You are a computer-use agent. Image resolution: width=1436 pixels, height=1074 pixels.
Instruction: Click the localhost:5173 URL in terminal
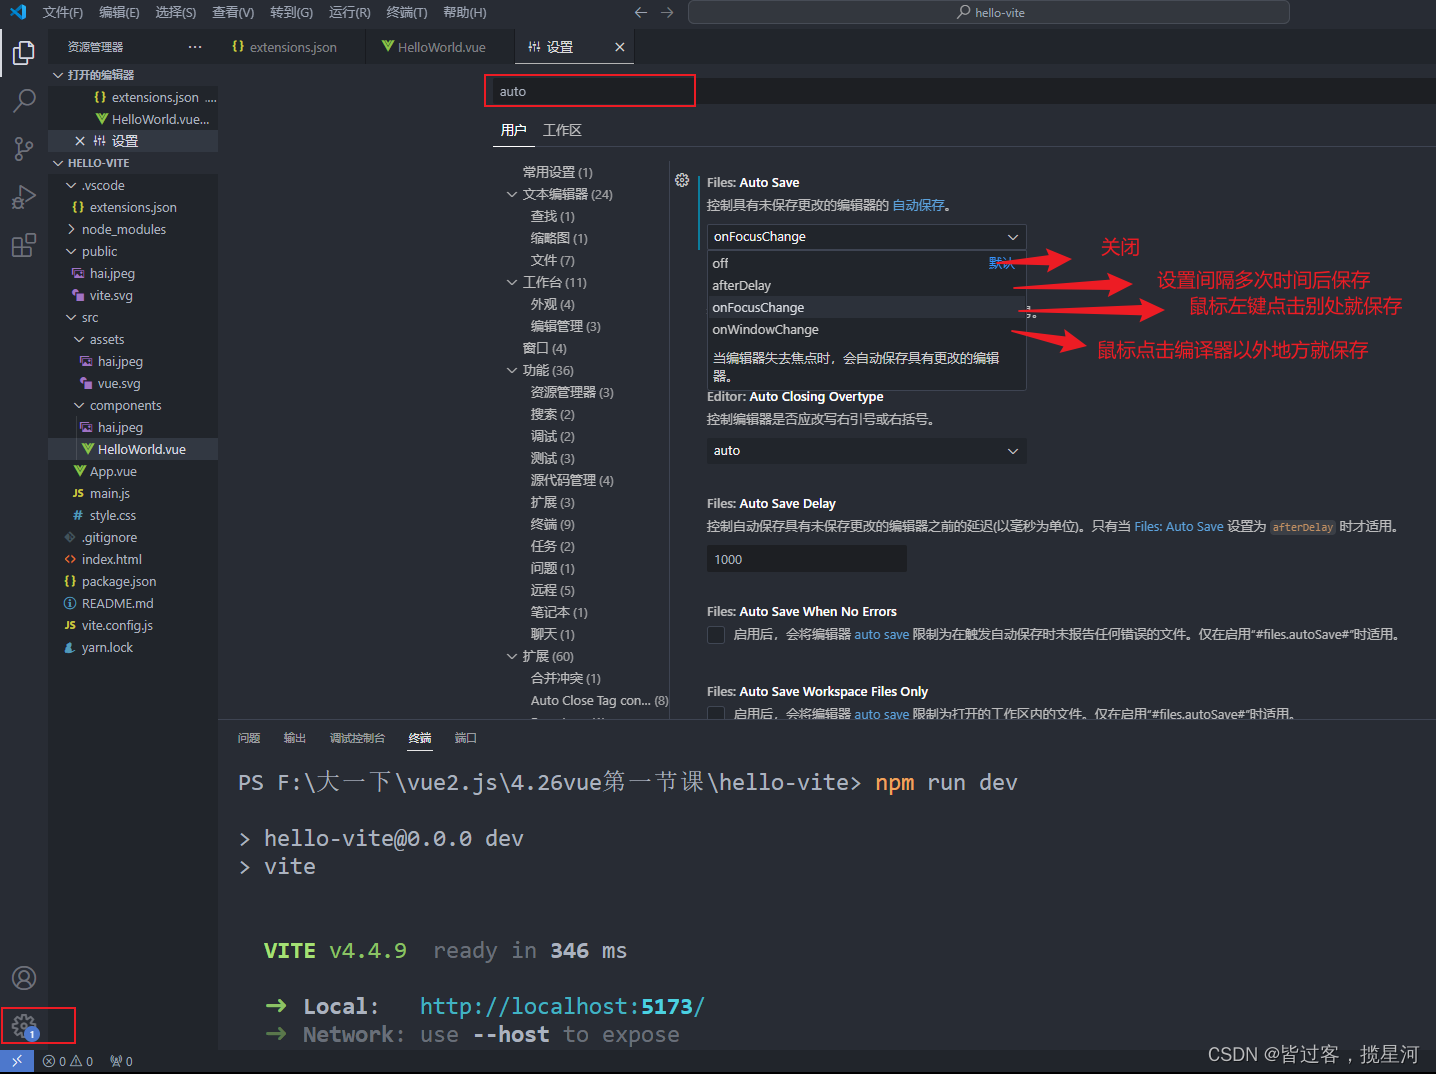[562, 1006]
